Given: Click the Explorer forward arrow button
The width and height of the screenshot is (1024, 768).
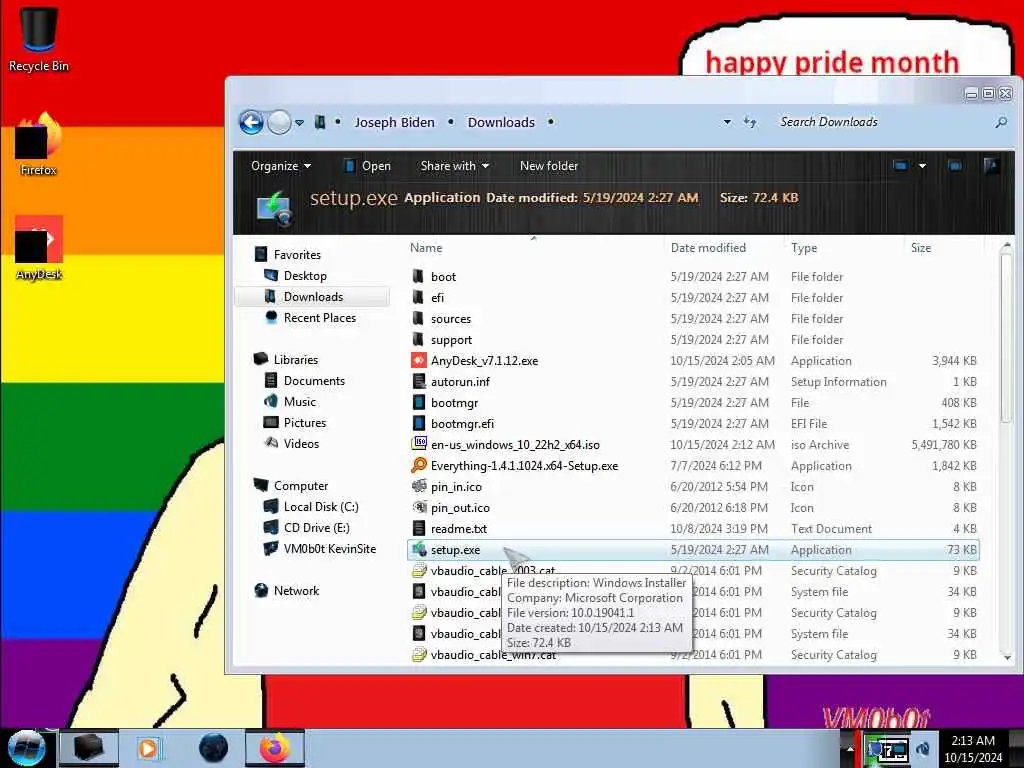Looking at the screenshot, I should coord(280,122).
